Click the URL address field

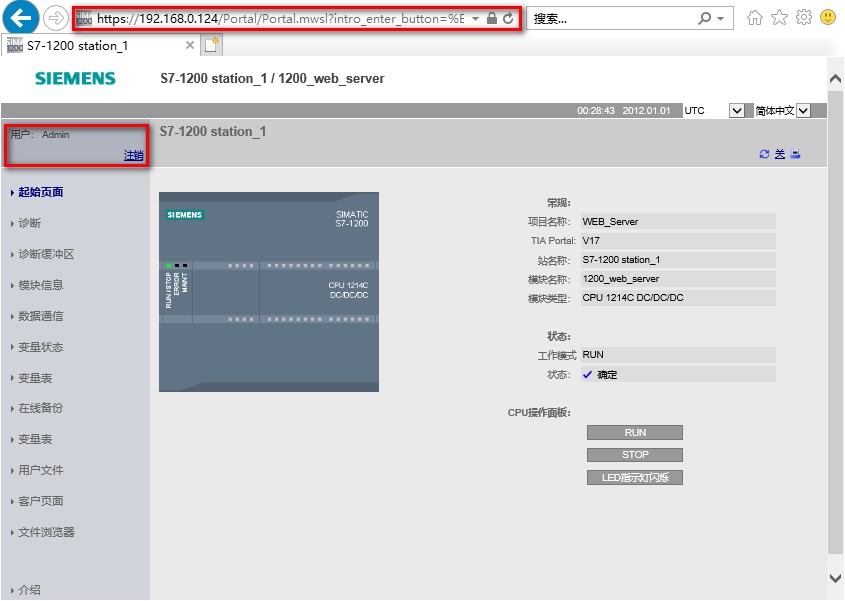(280, 19)
